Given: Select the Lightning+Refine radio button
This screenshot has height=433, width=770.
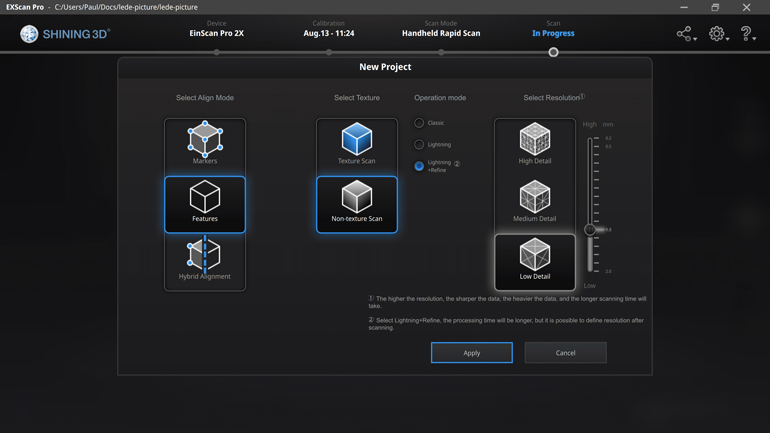Looking at the screenshot, I should [419, 166].
